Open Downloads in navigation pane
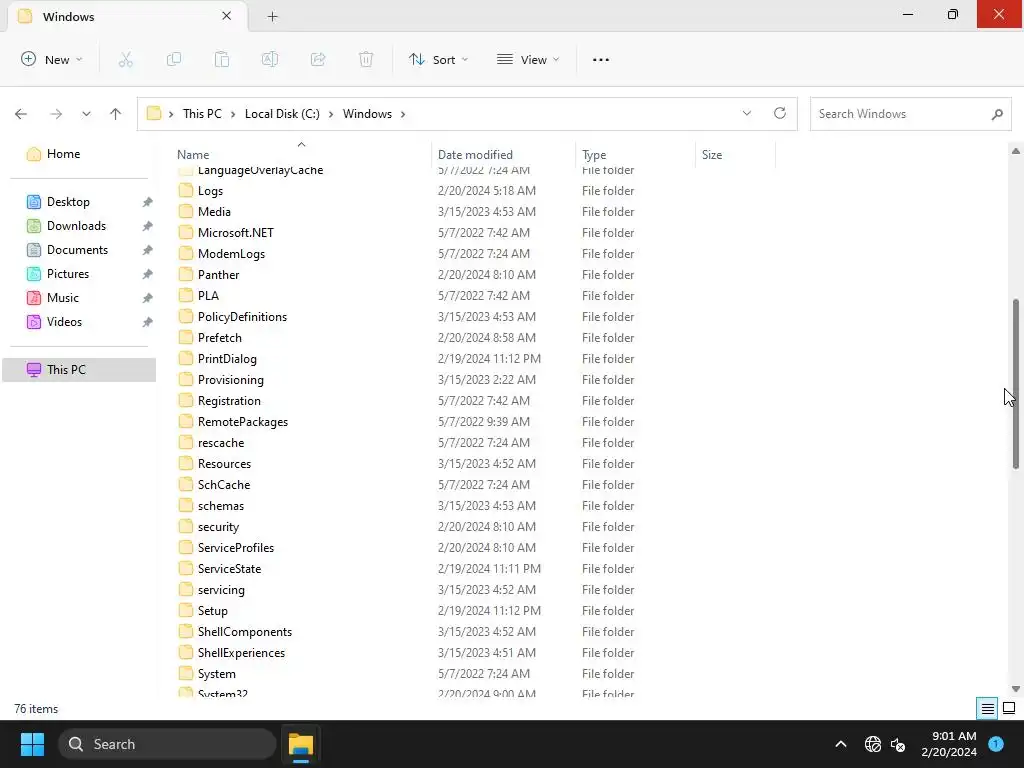Viewport: 1024px width, 768px height. (76, 226)
